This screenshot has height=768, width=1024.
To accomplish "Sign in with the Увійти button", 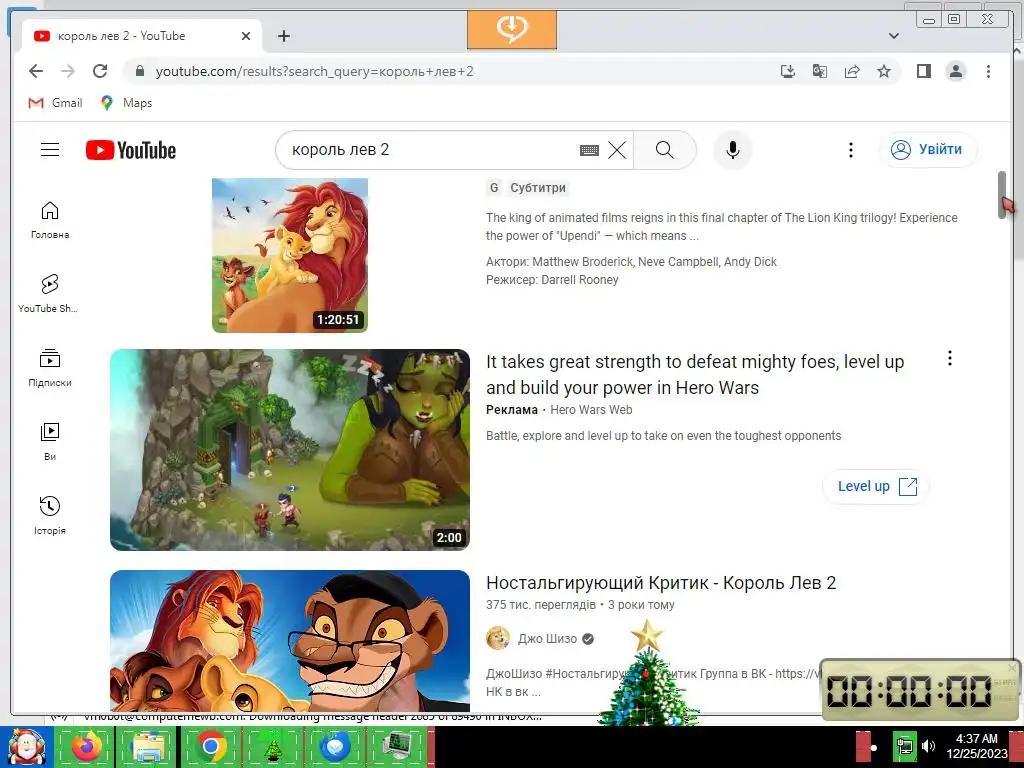I will click(928, 150).
